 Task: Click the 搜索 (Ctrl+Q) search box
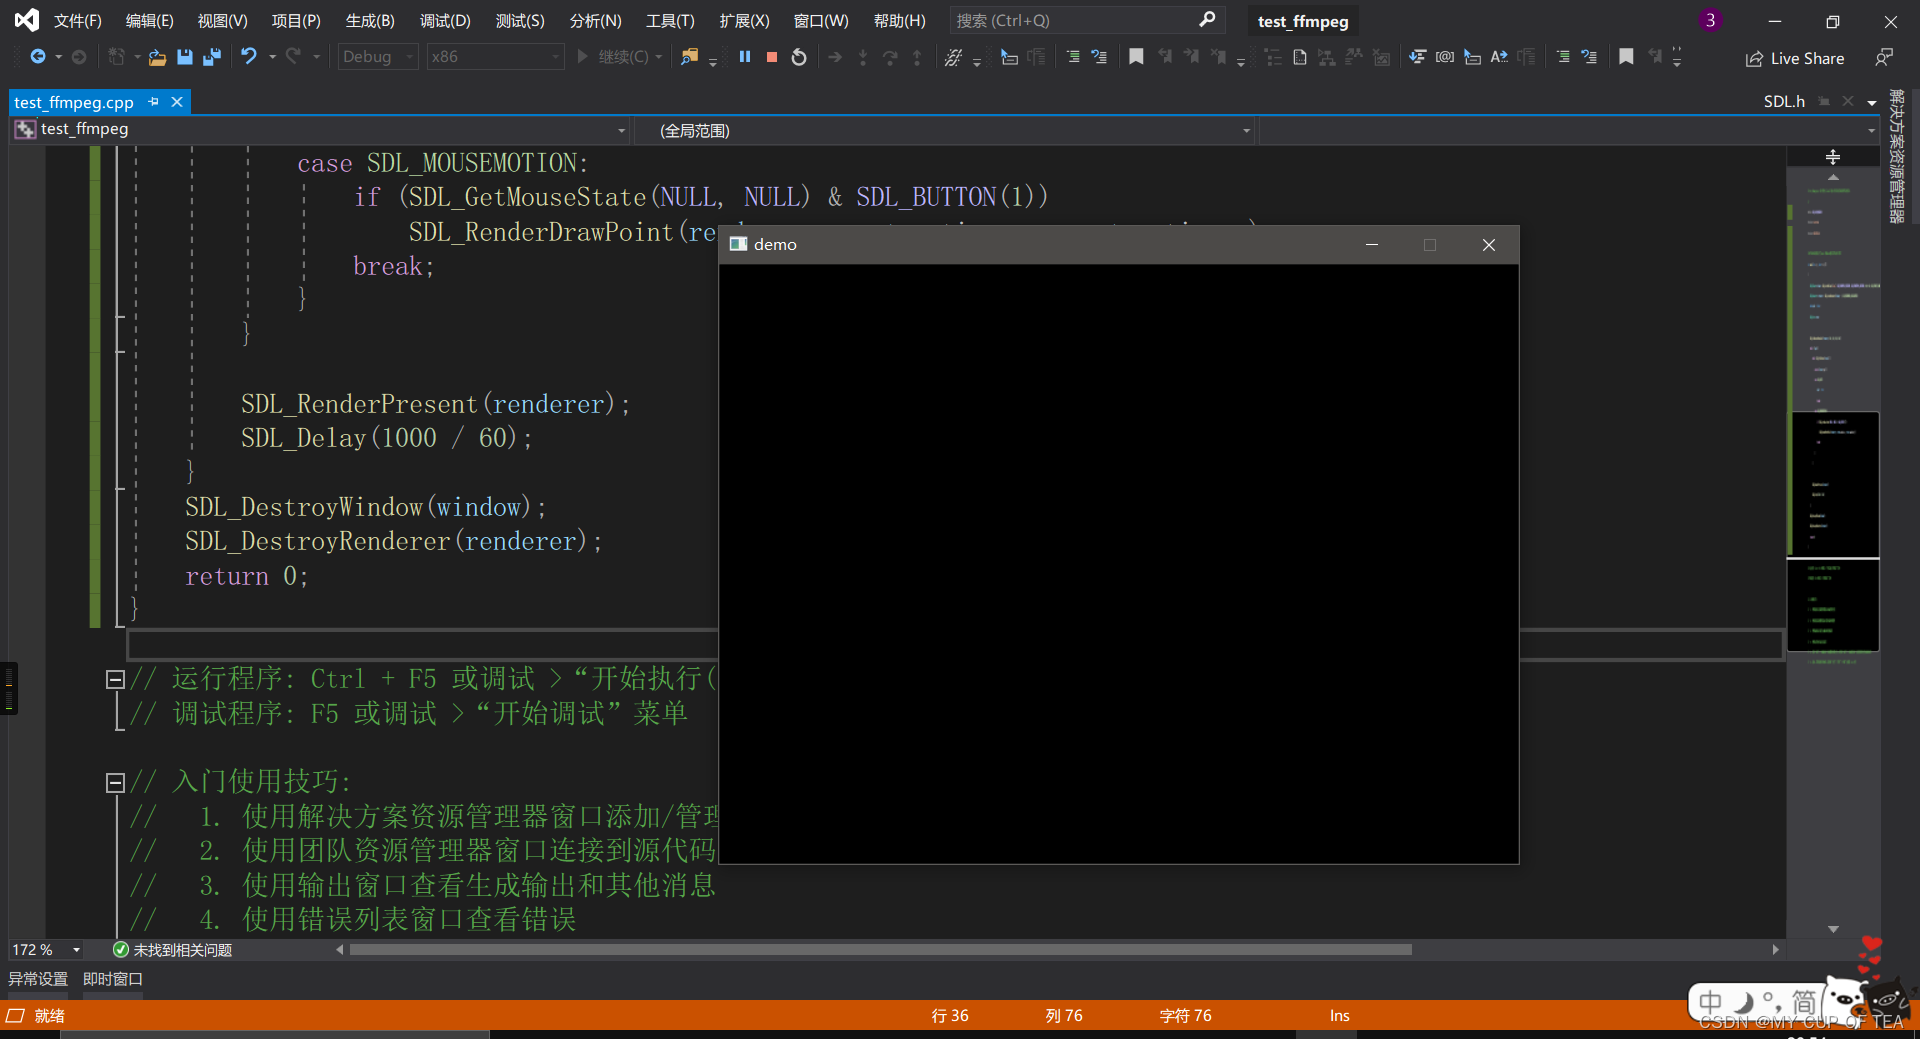(x=1085, y=20)
